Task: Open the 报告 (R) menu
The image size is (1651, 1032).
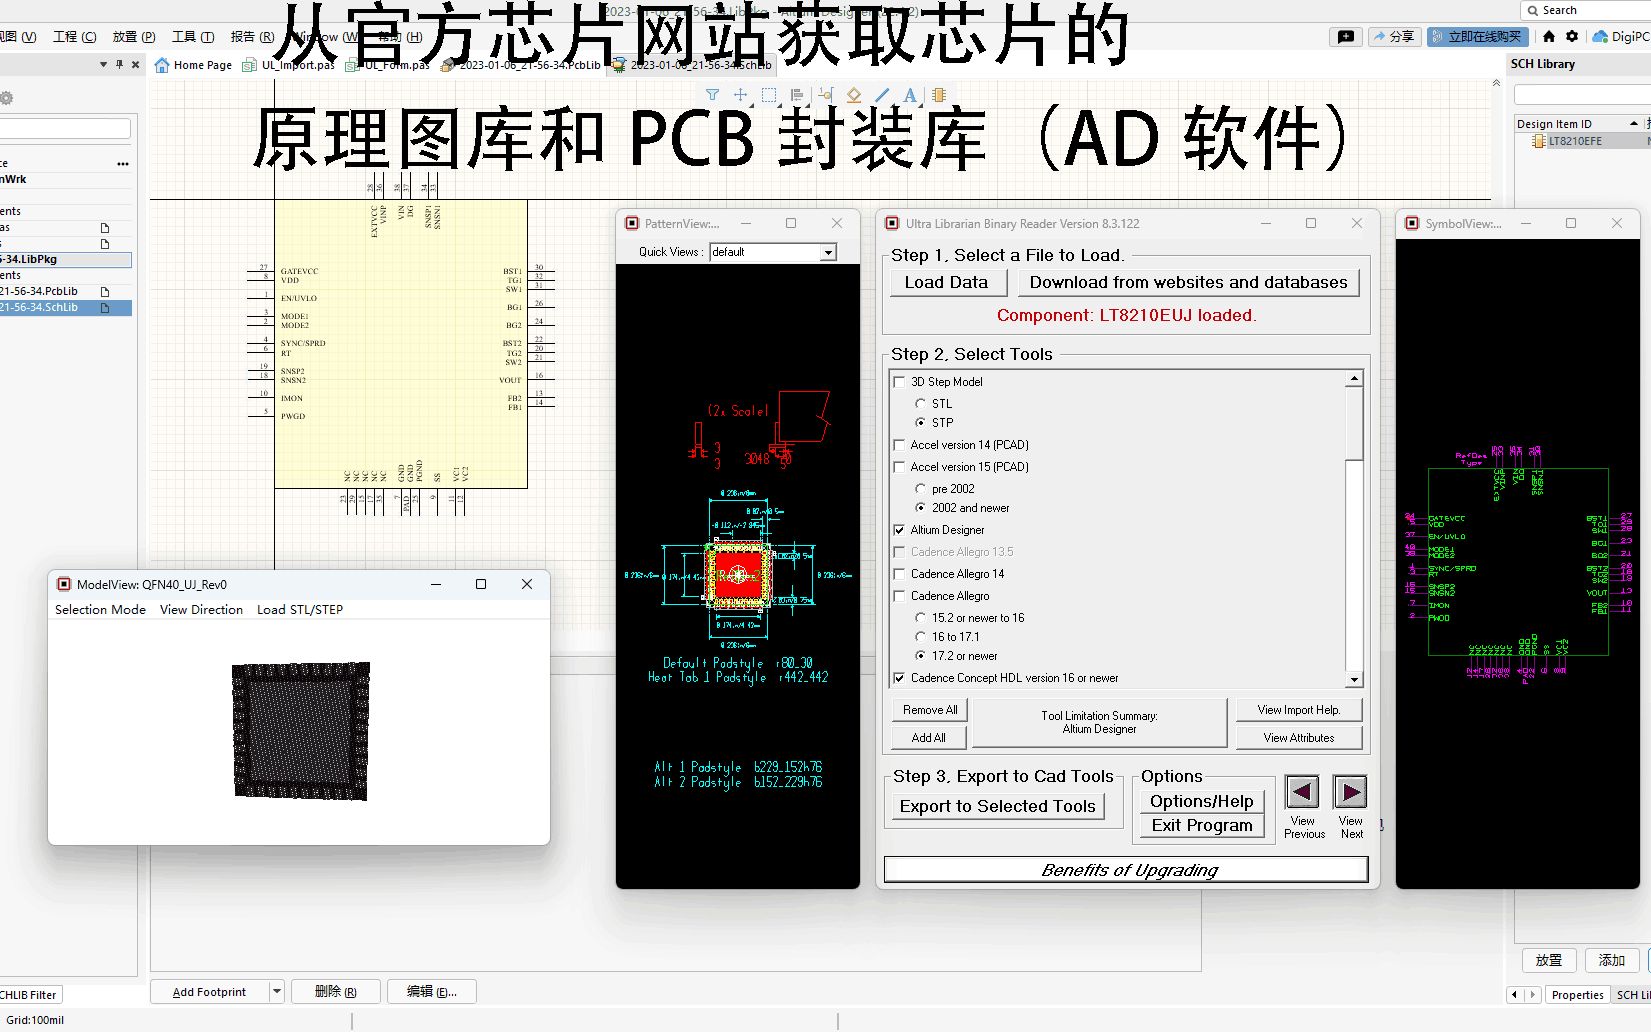Action: 252,36
